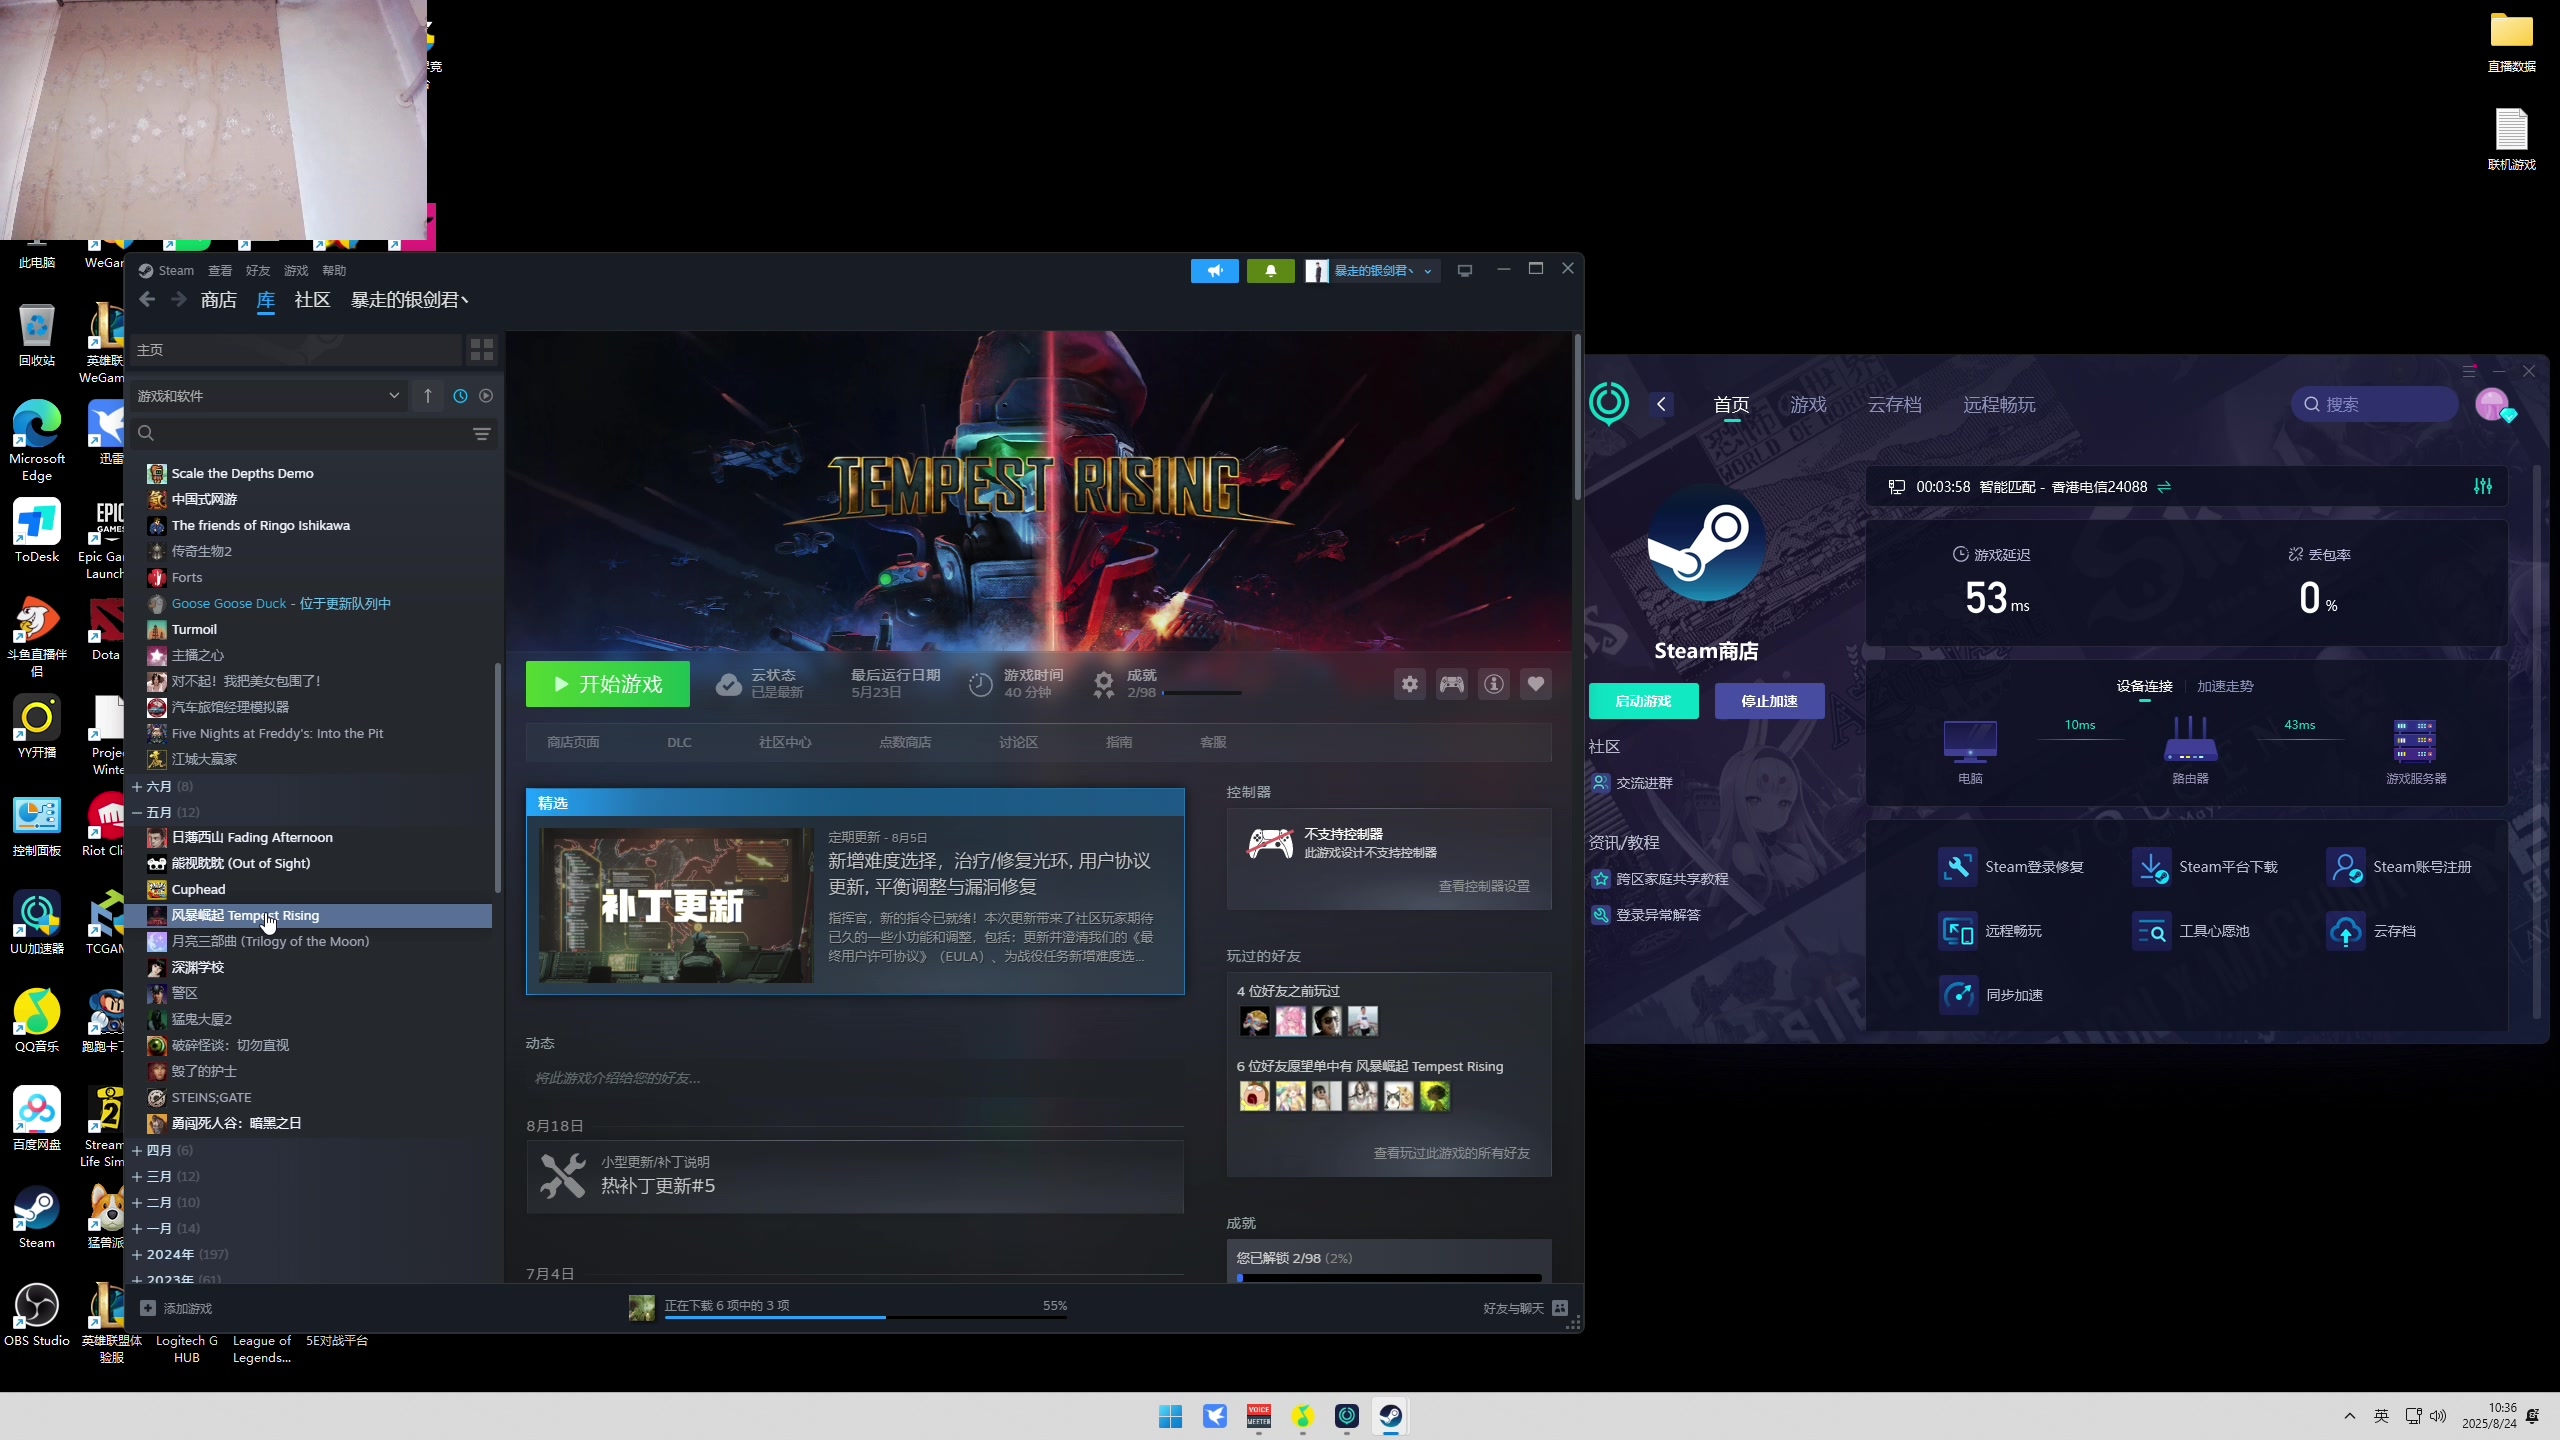
Task: Open the DLC tab for Tempest Rising
Action: [679, 742]
